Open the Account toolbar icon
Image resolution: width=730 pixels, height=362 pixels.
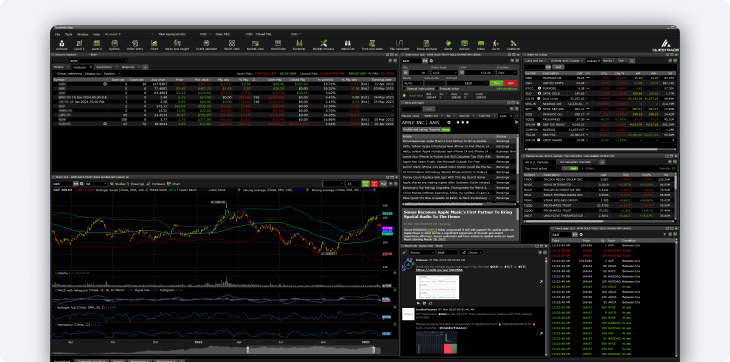[61, 45]
